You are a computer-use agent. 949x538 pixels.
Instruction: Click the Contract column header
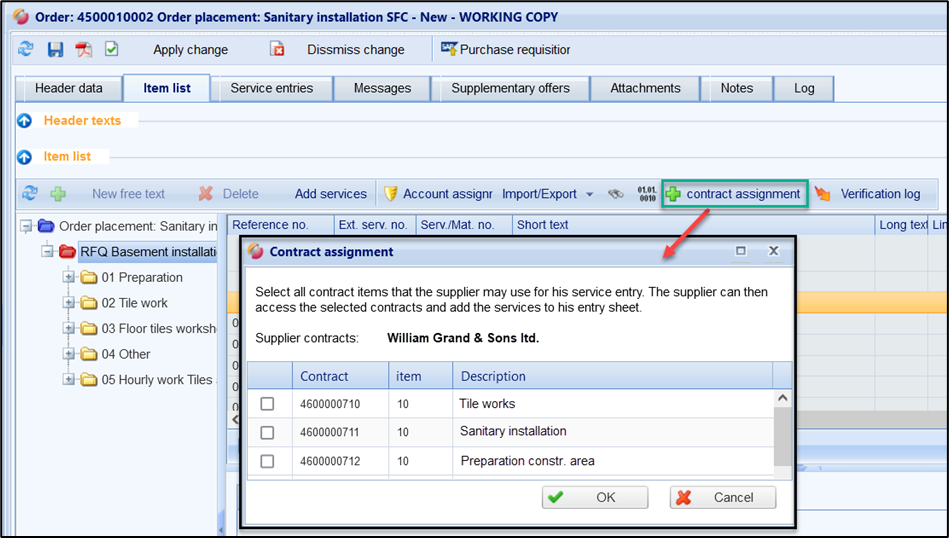click(340, 376)
